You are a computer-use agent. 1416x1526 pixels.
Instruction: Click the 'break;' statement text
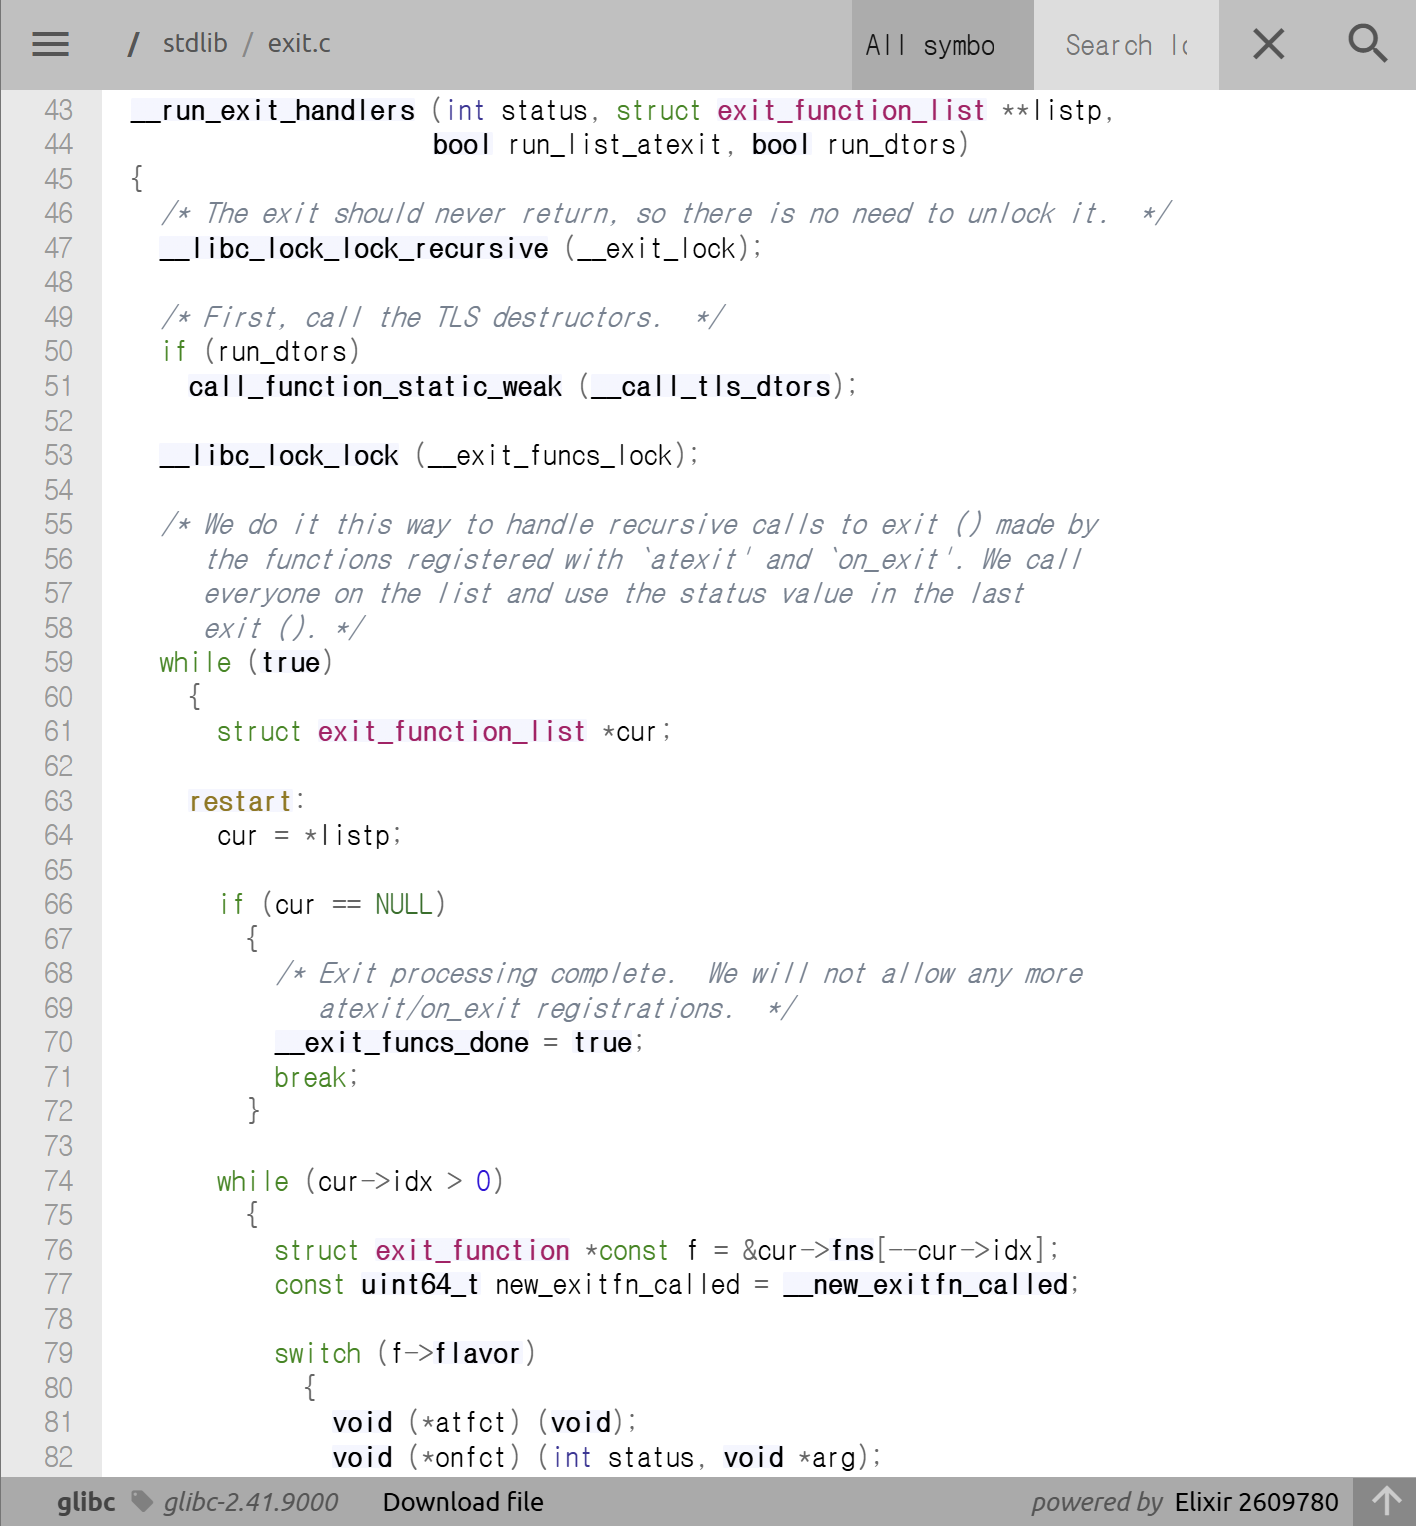[x=315, y=1077]
